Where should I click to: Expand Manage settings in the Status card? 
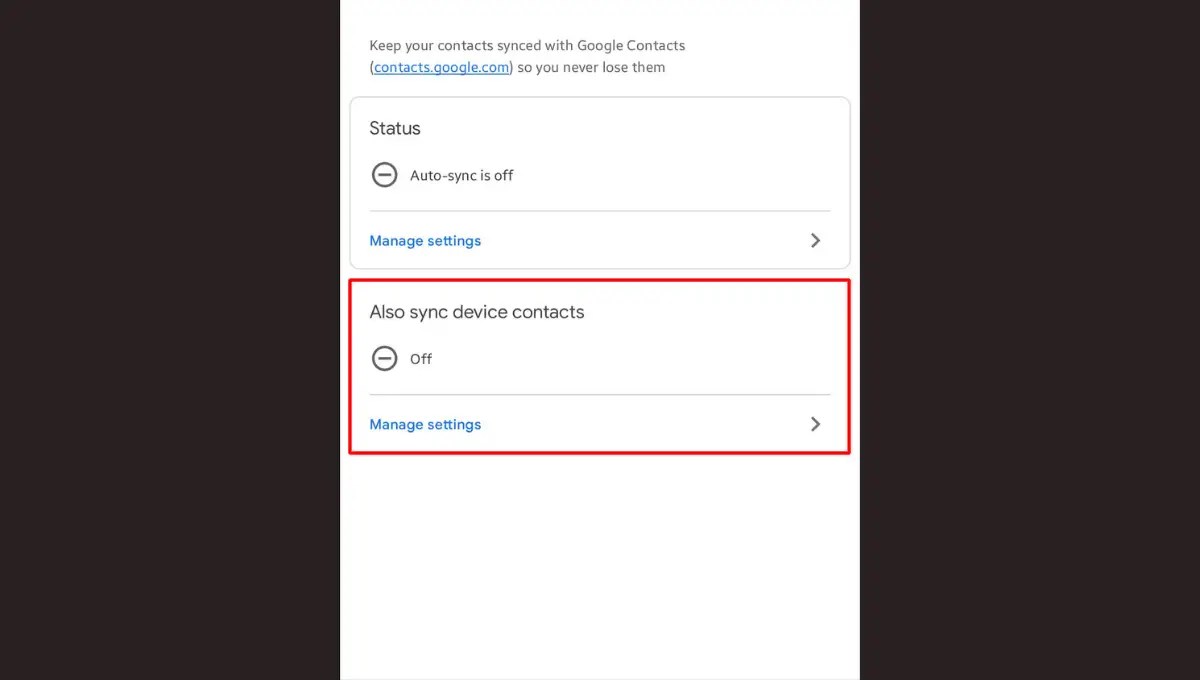pyautogui.click(x=425, y=240)
